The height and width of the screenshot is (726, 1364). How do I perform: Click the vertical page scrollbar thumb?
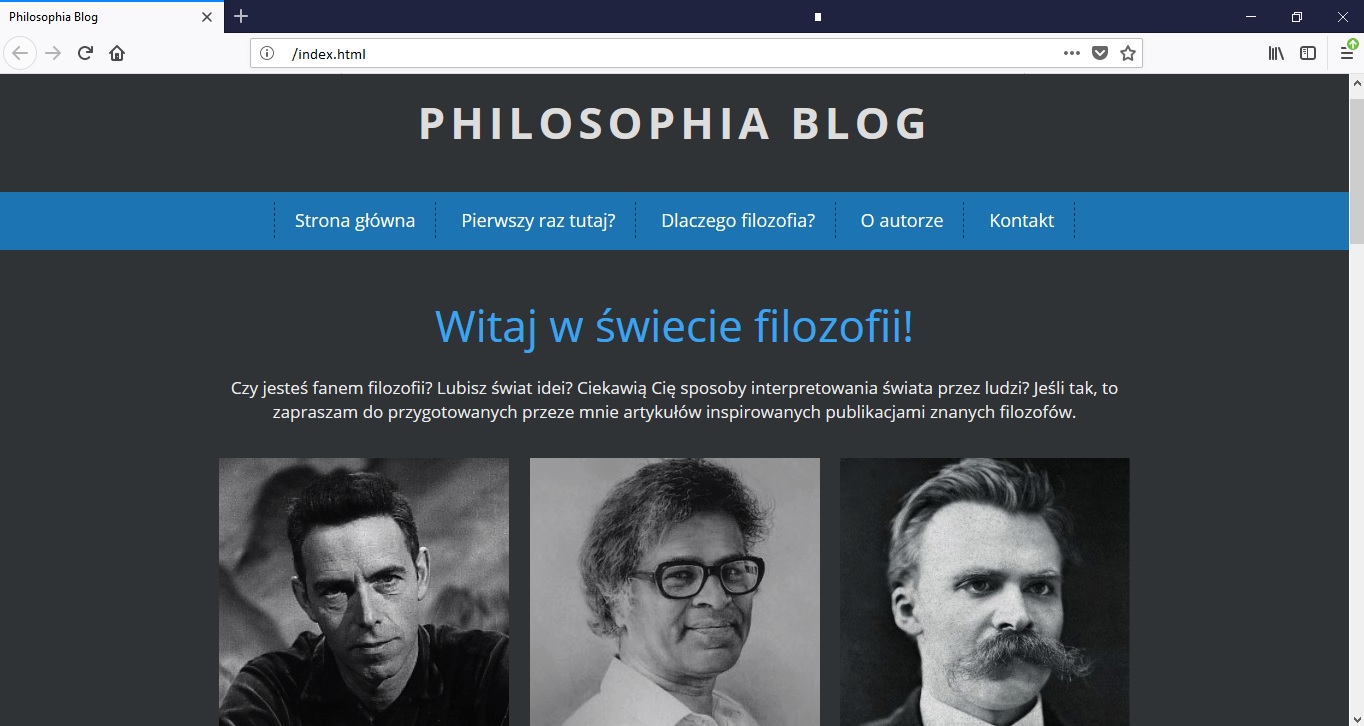(1356, 171)
